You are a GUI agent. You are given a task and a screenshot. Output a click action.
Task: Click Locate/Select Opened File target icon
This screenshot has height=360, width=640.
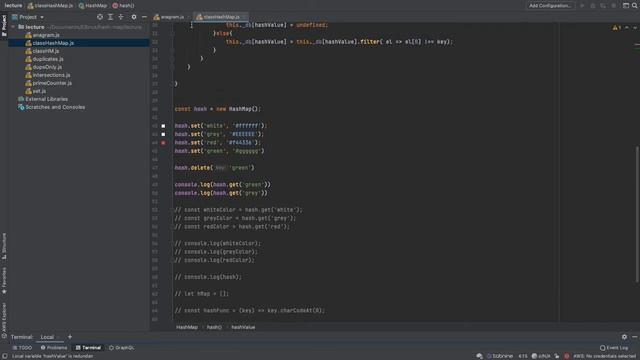[x=100, y=17]
